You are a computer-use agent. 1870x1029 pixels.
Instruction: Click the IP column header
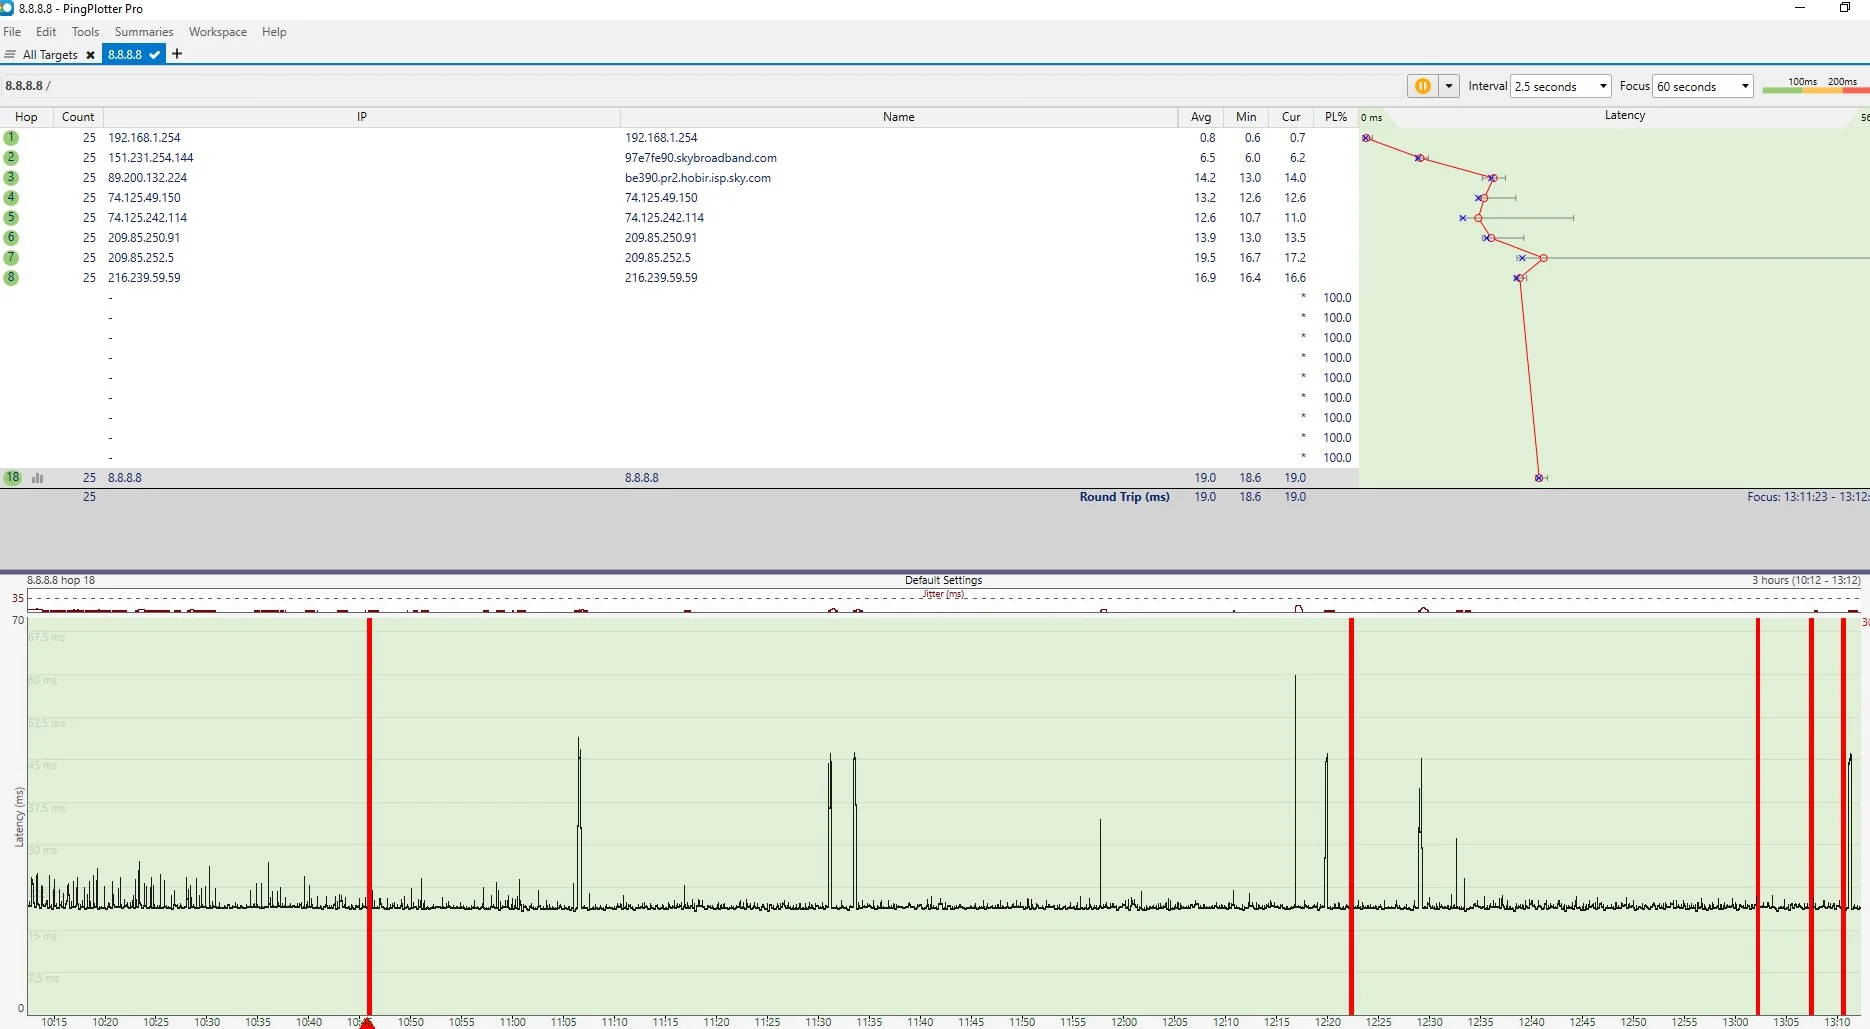click(x=362, y=117)
